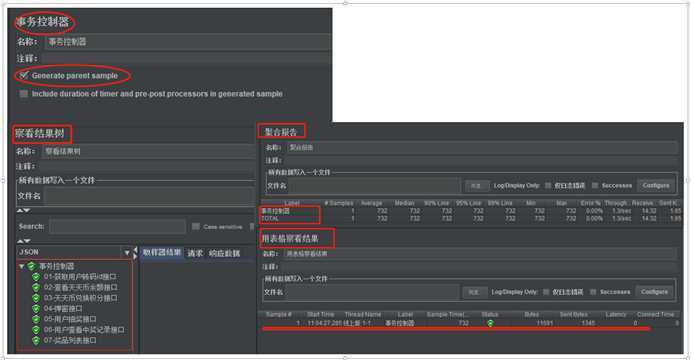Viewport: 691px width, 360px height.
Task: Click the split-pane arrows above the Search field
Action: tap(24, 211)
